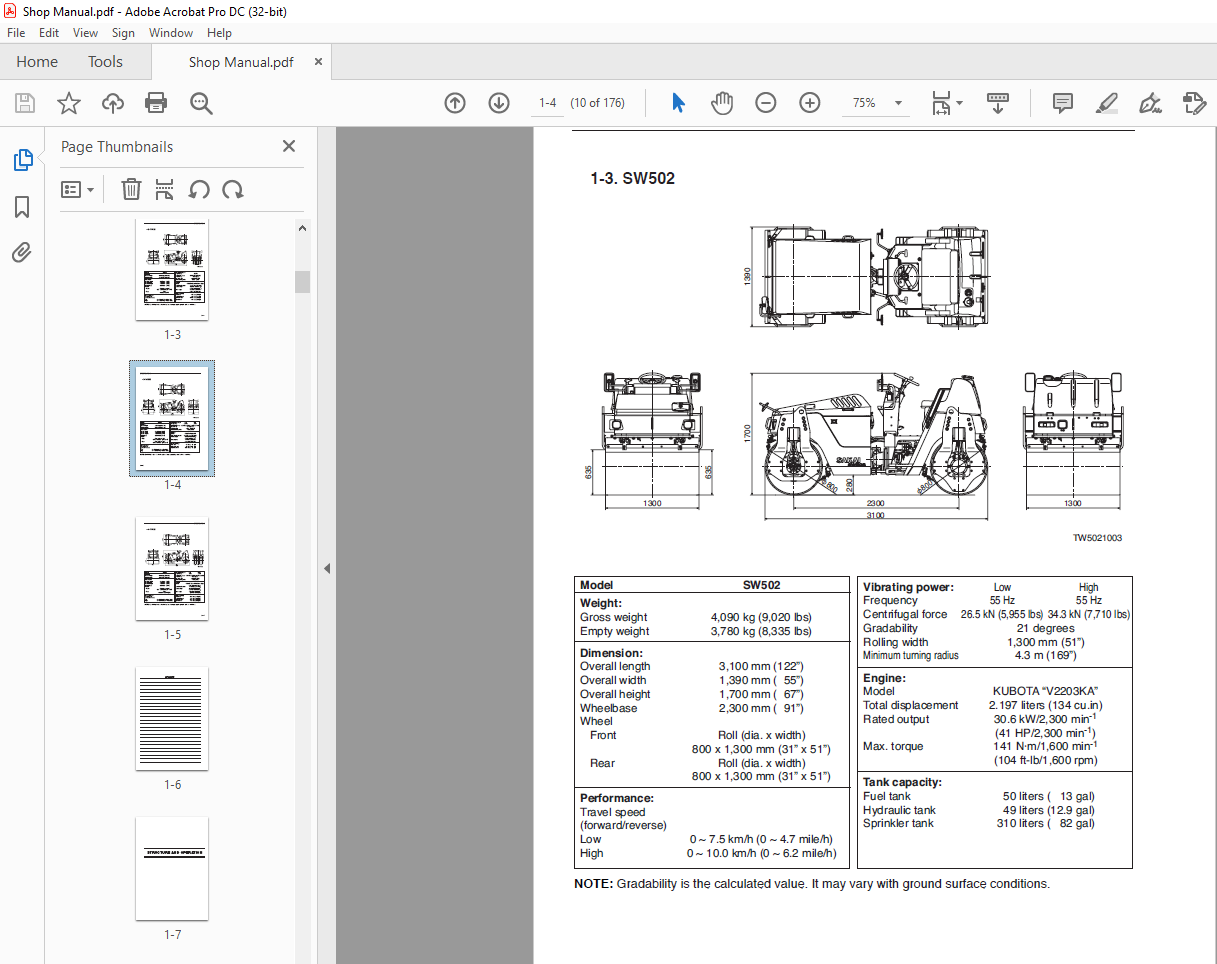1217x964 pixels.
Task: Open the Find text search tool
Action: pos(201,103)
